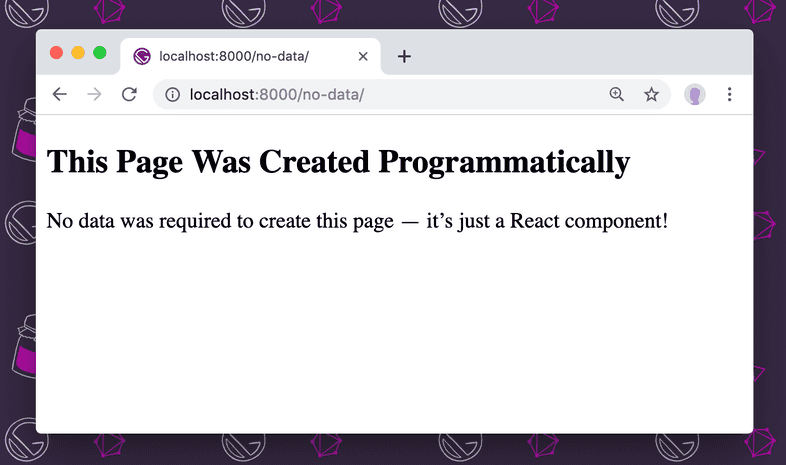Click the "Created Programmatically" page heading
The image size is (786, 465).
pos(338,162)
